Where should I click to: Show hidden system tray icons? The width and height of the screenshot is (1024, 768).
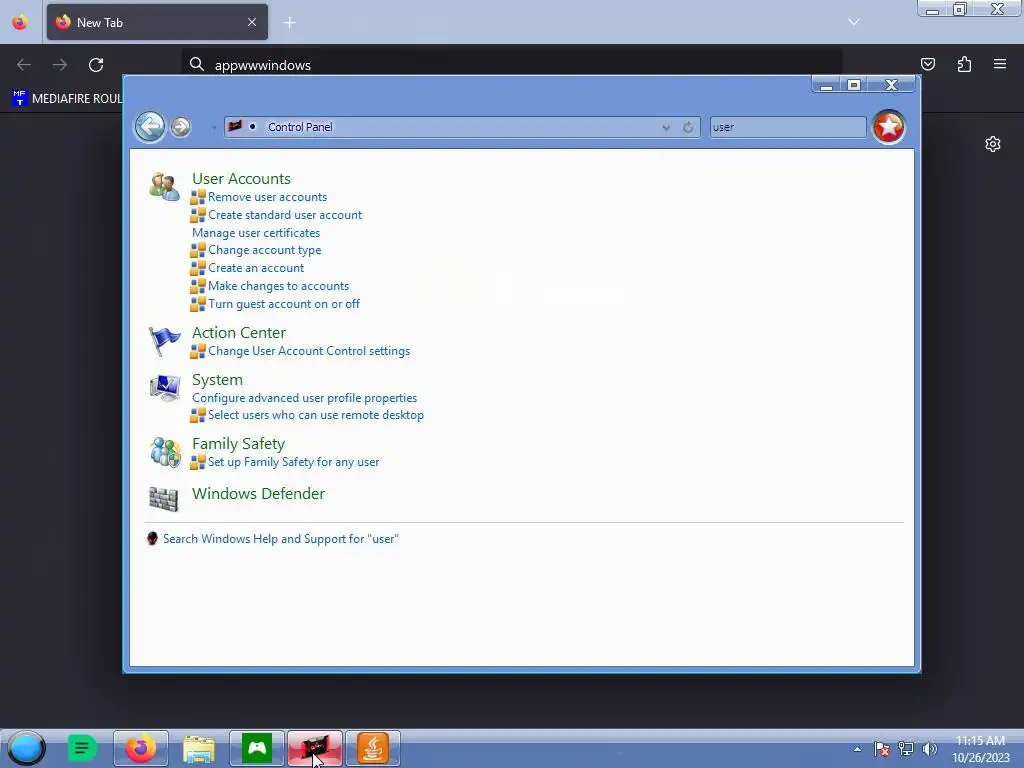click(x=857, y=749)
